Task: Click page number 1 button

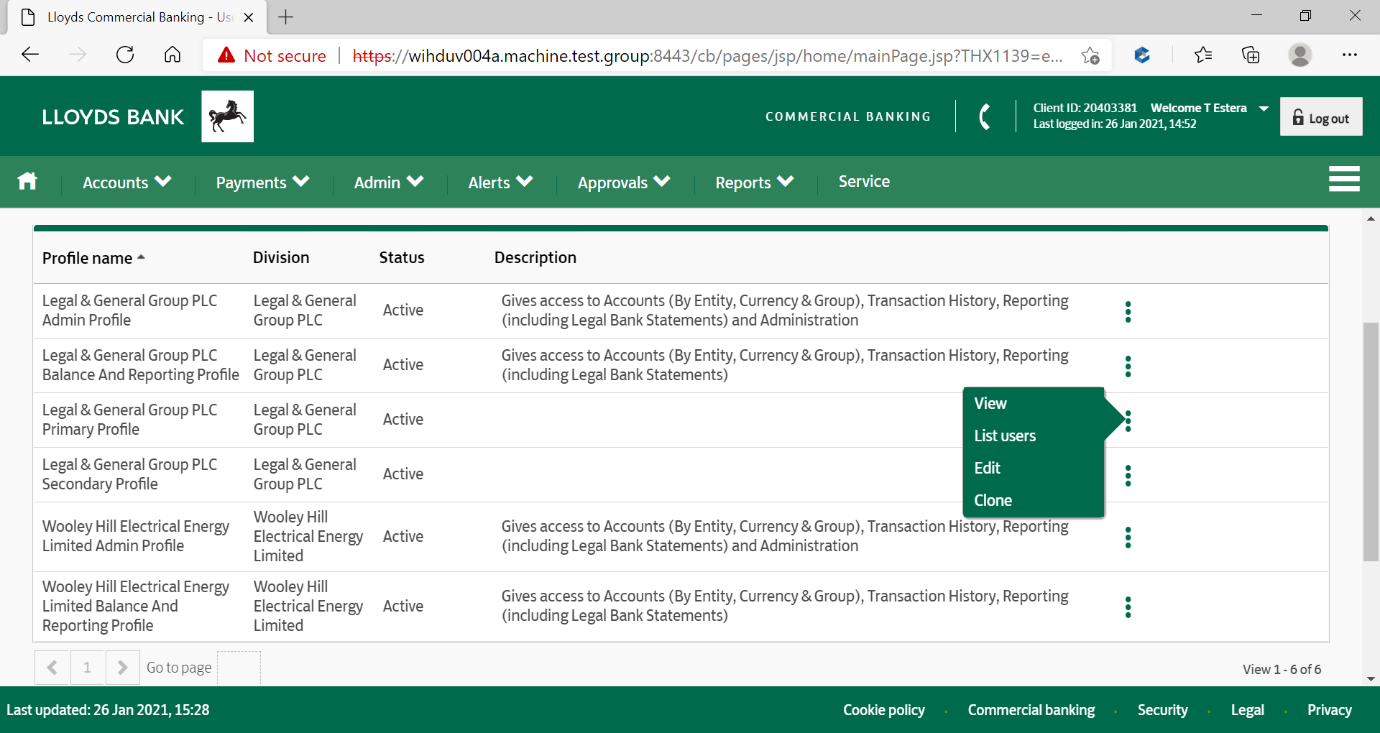Action: [x=87, y=667]
